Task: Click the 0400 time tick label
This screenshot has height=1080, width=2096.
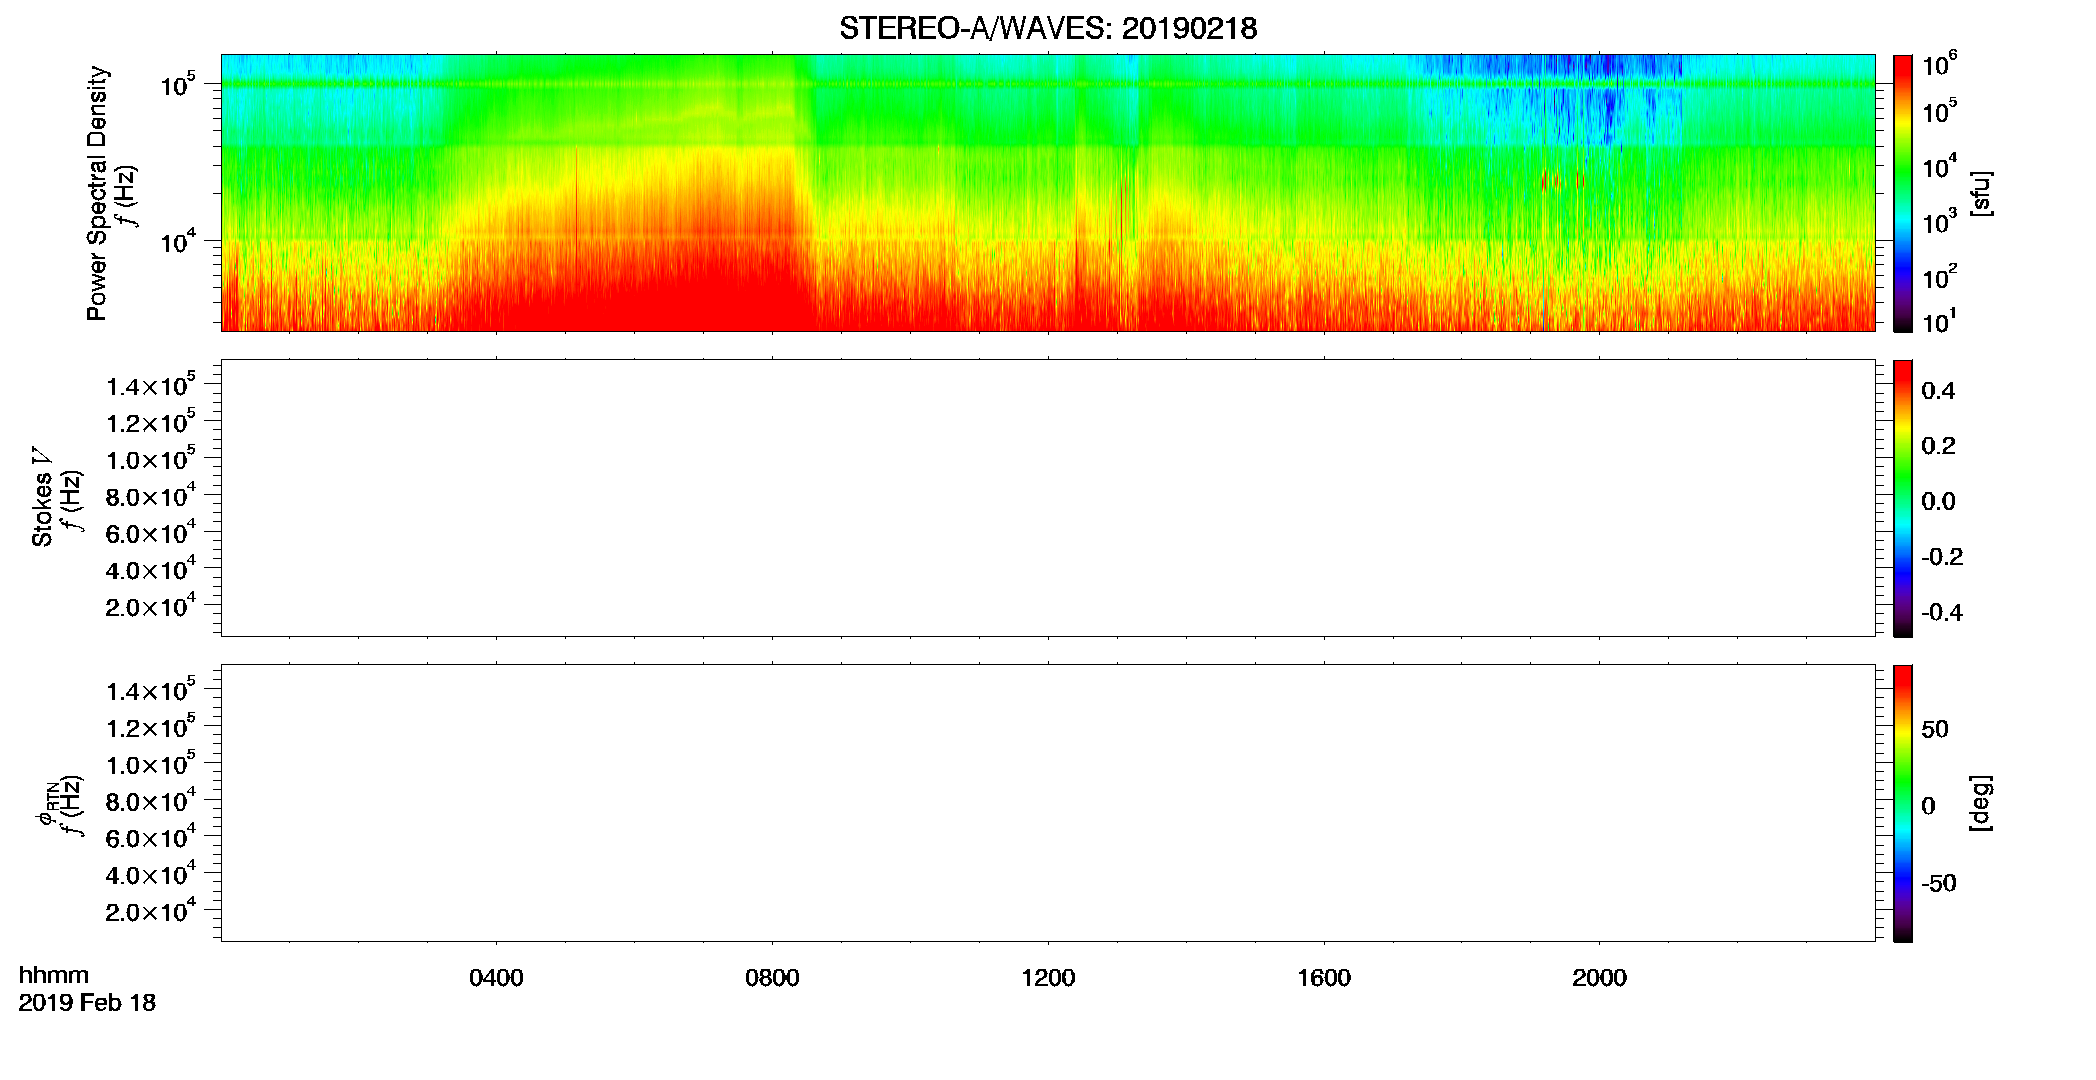Action: [x=496, y=978]
